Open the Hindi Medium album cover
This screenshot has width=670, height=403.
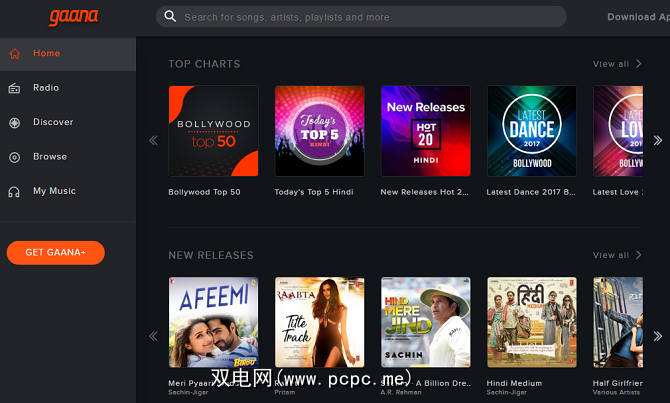tap(532, 322)
